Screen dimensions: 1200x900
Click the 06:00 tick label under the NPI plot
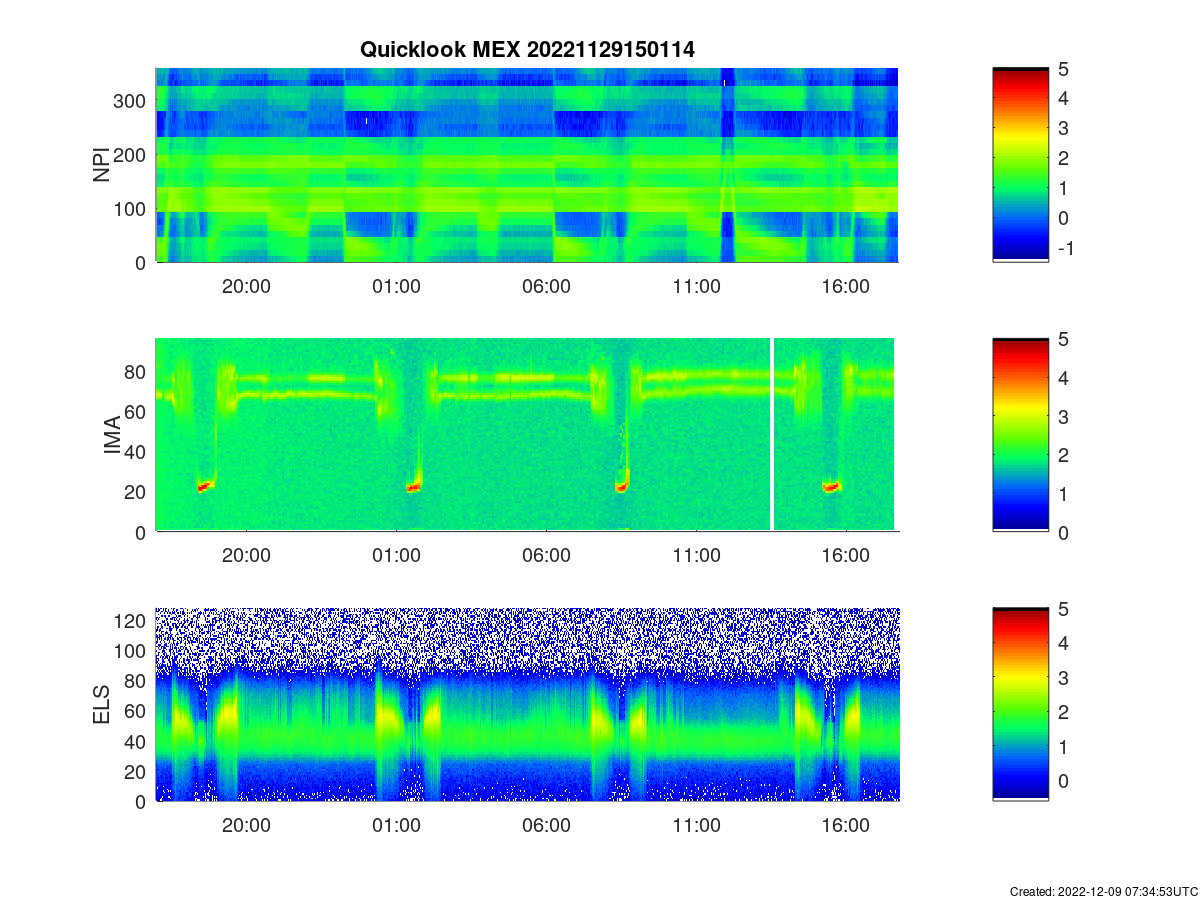click(546, 287)
